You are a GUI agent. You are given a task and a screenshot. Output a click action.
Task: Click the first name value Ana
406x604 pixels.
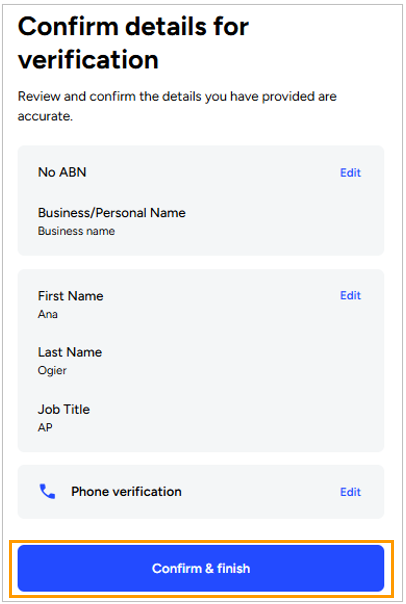[x=48, y=314]
